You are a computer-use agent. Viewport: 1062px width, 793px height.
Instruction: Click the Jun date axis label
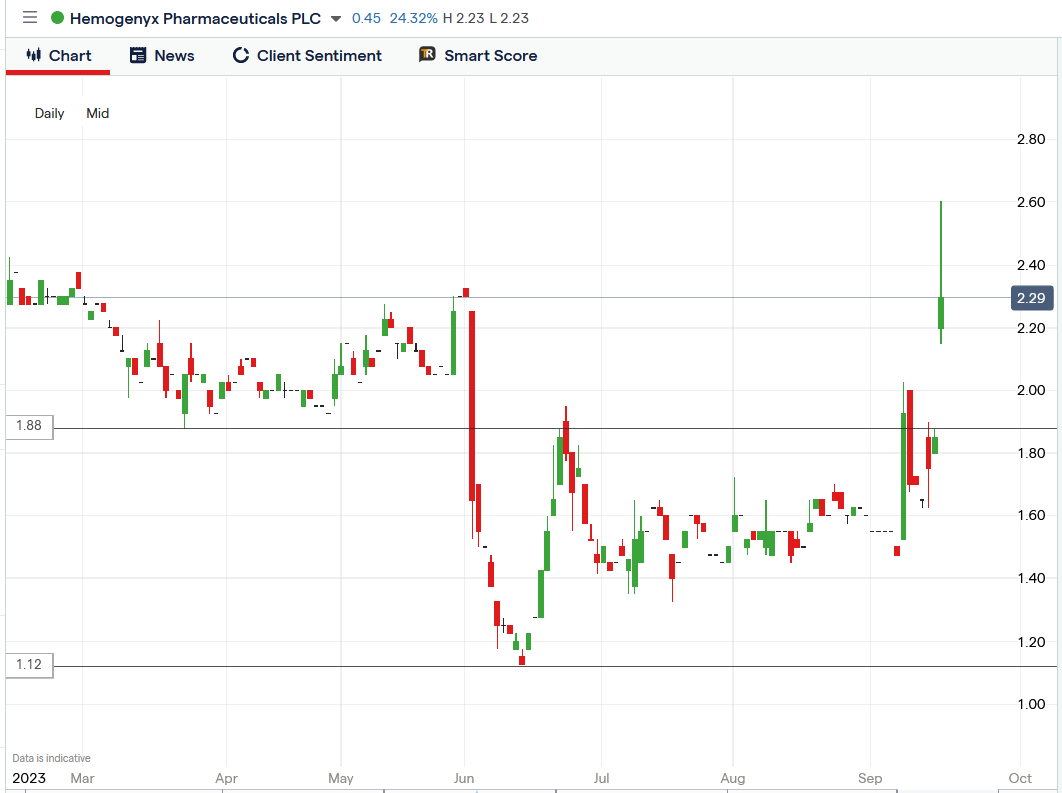point(464,778)
